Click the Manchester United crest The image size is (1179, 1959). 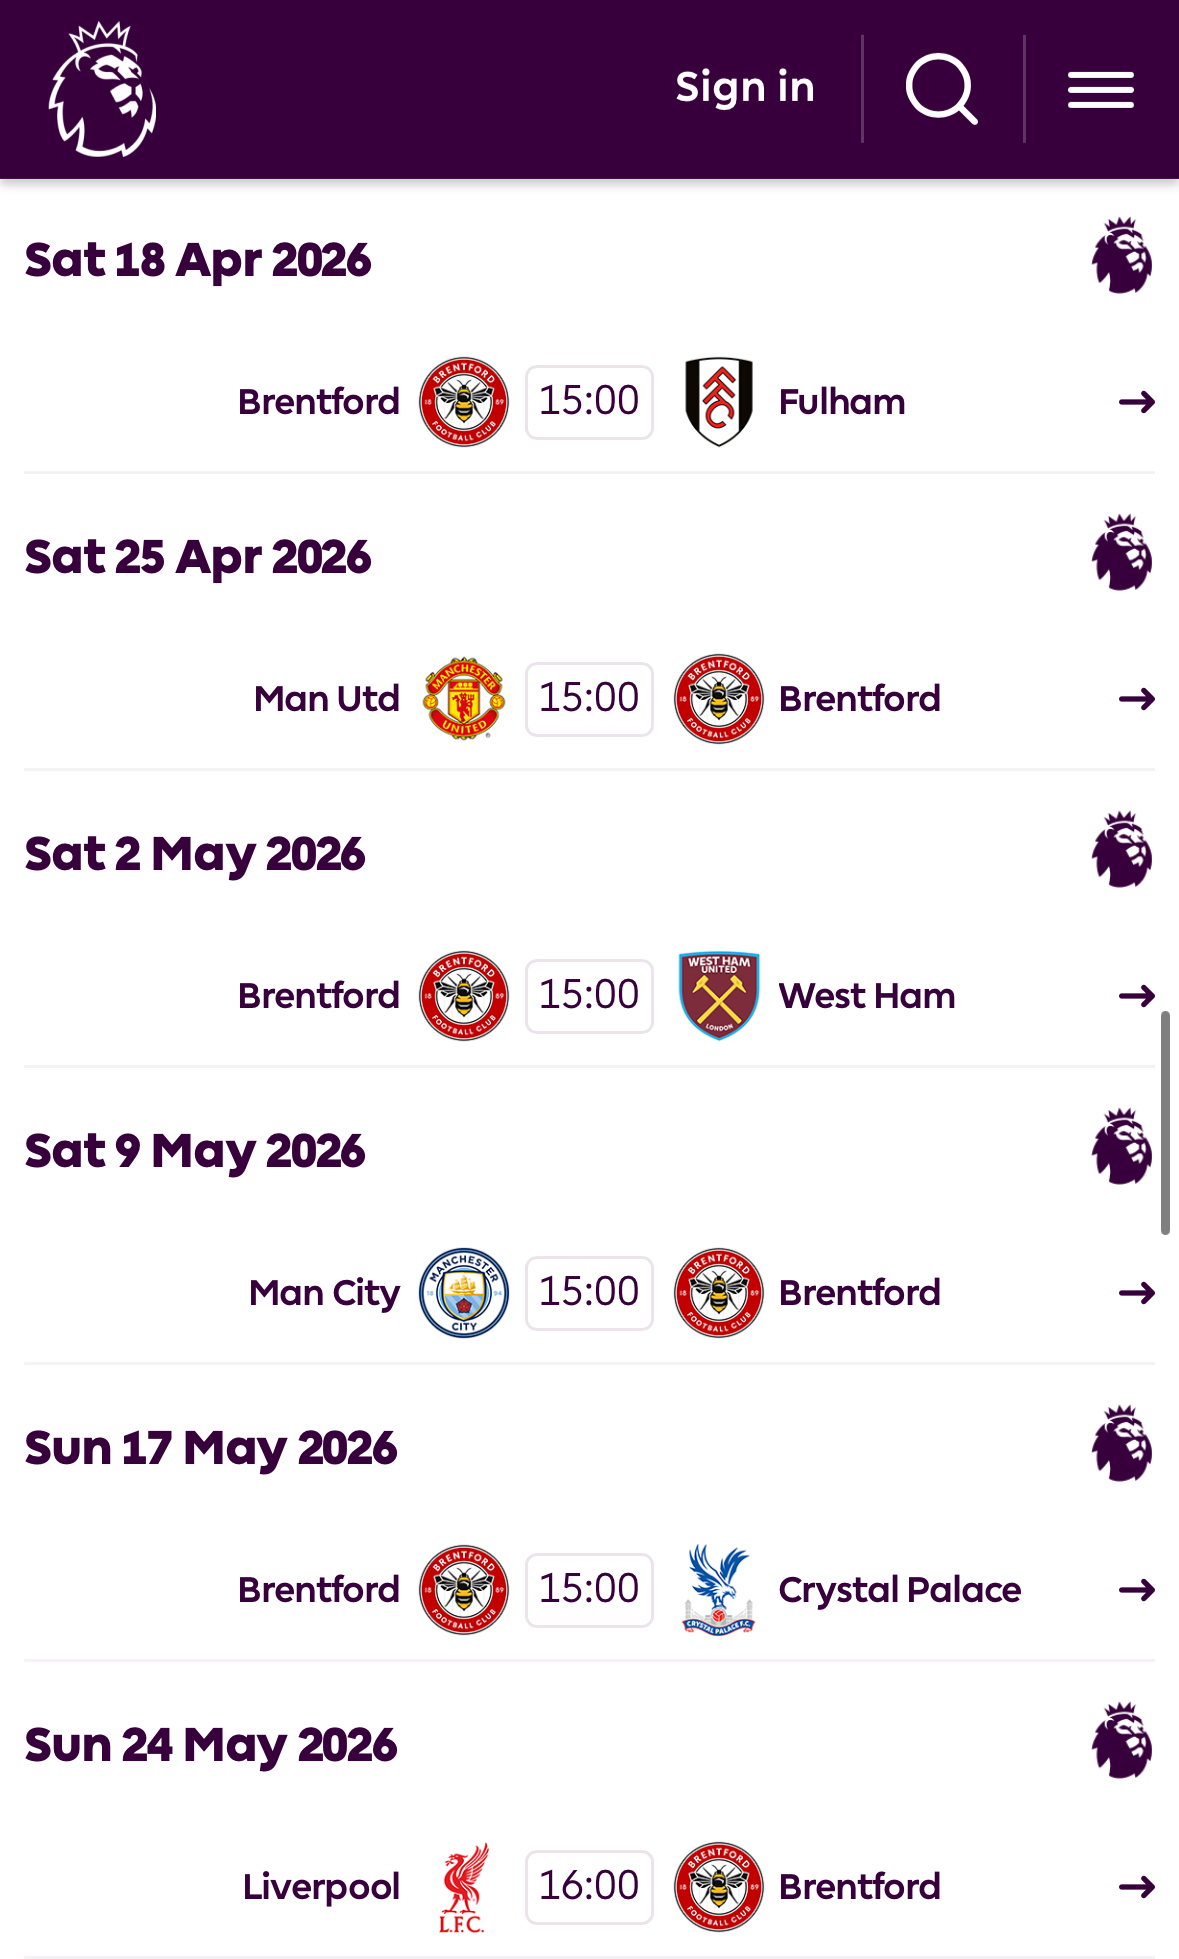pyautogui.click(x=464, y=698)
